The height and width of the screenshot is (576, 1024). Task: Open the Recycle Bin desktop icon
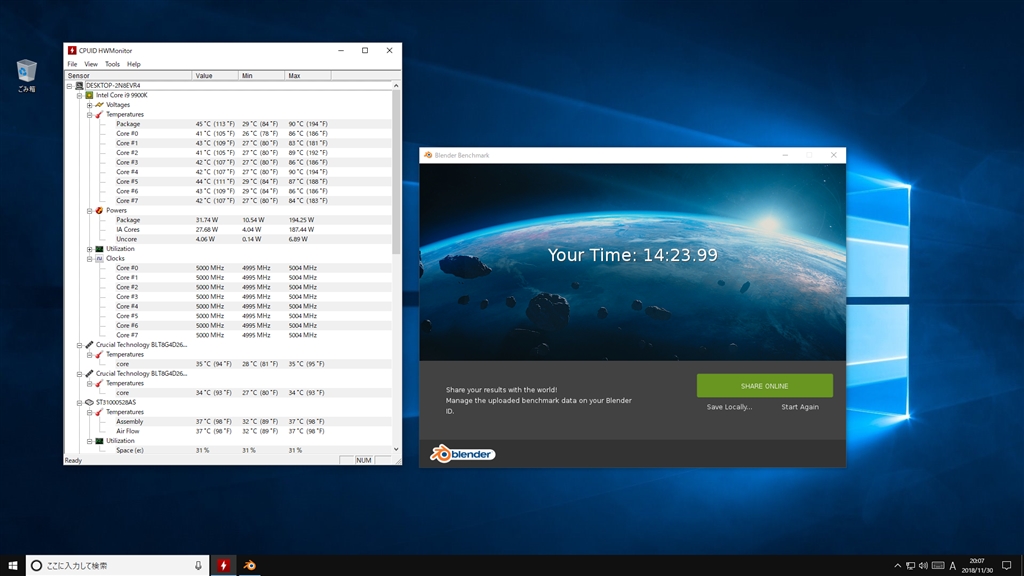(26, 74)
